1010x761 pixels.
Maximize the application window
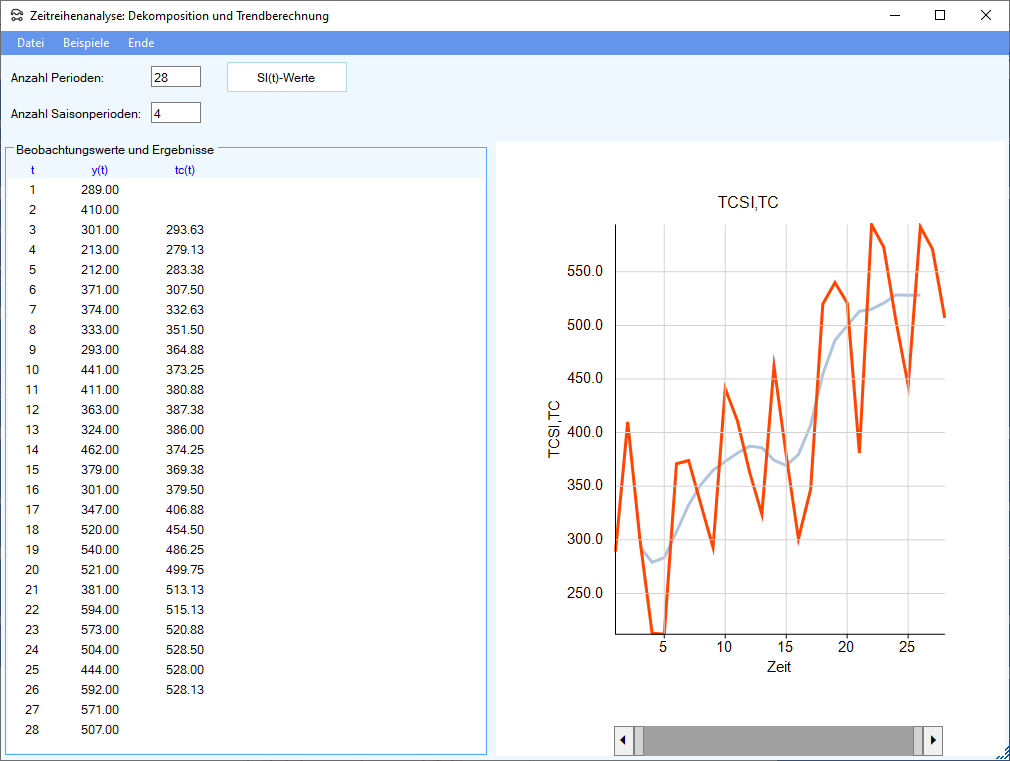point(940,16)
